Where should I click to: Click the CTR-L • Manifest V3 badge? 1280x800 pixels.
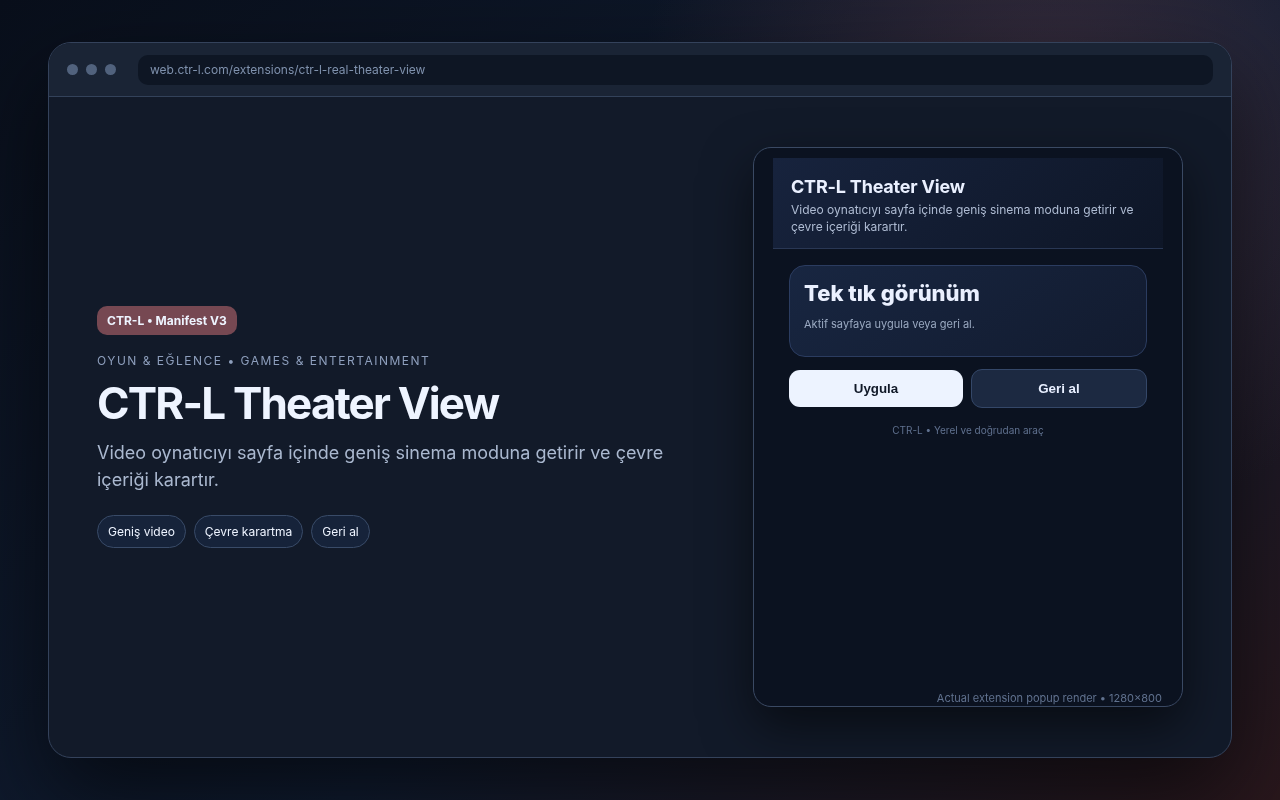[x=167, y=321]
